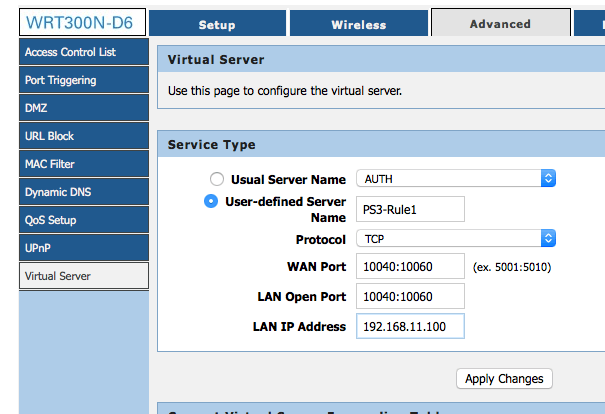Click the Virtual Server section heading

click(216, 60)
